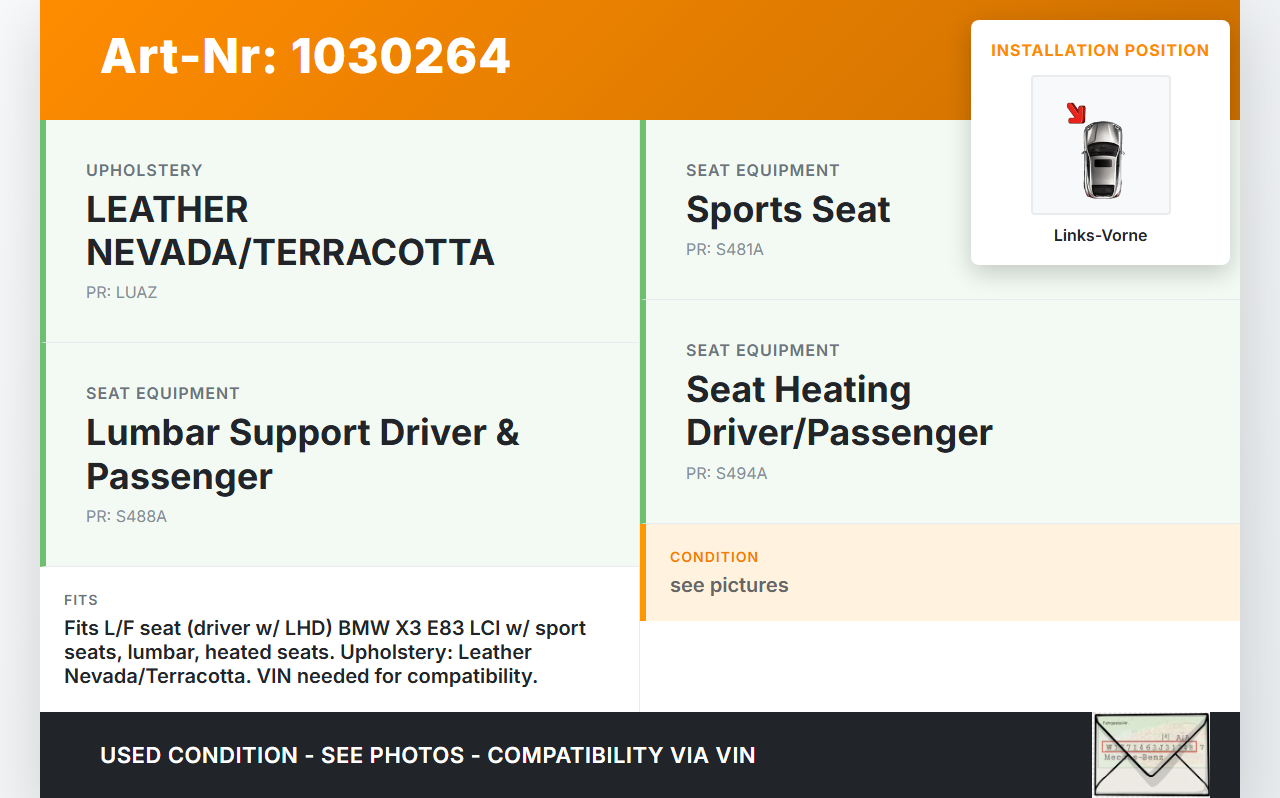Click the VIN envelope thumbnail

[x=1151, y=754]
